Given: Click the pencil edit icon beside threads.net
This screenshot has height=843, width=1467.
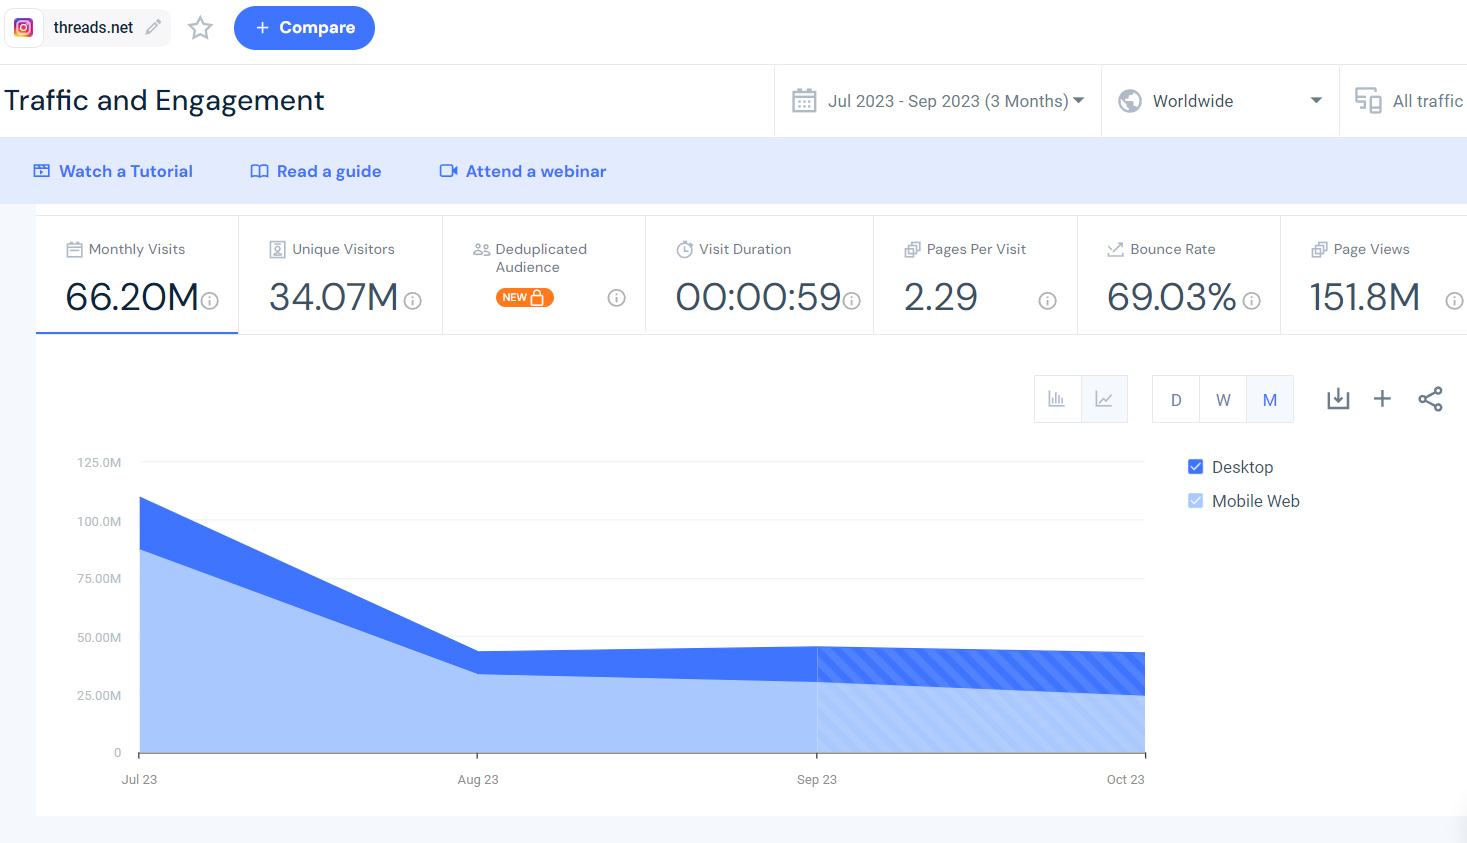Looking at the screenshot, I should [153, 27].
